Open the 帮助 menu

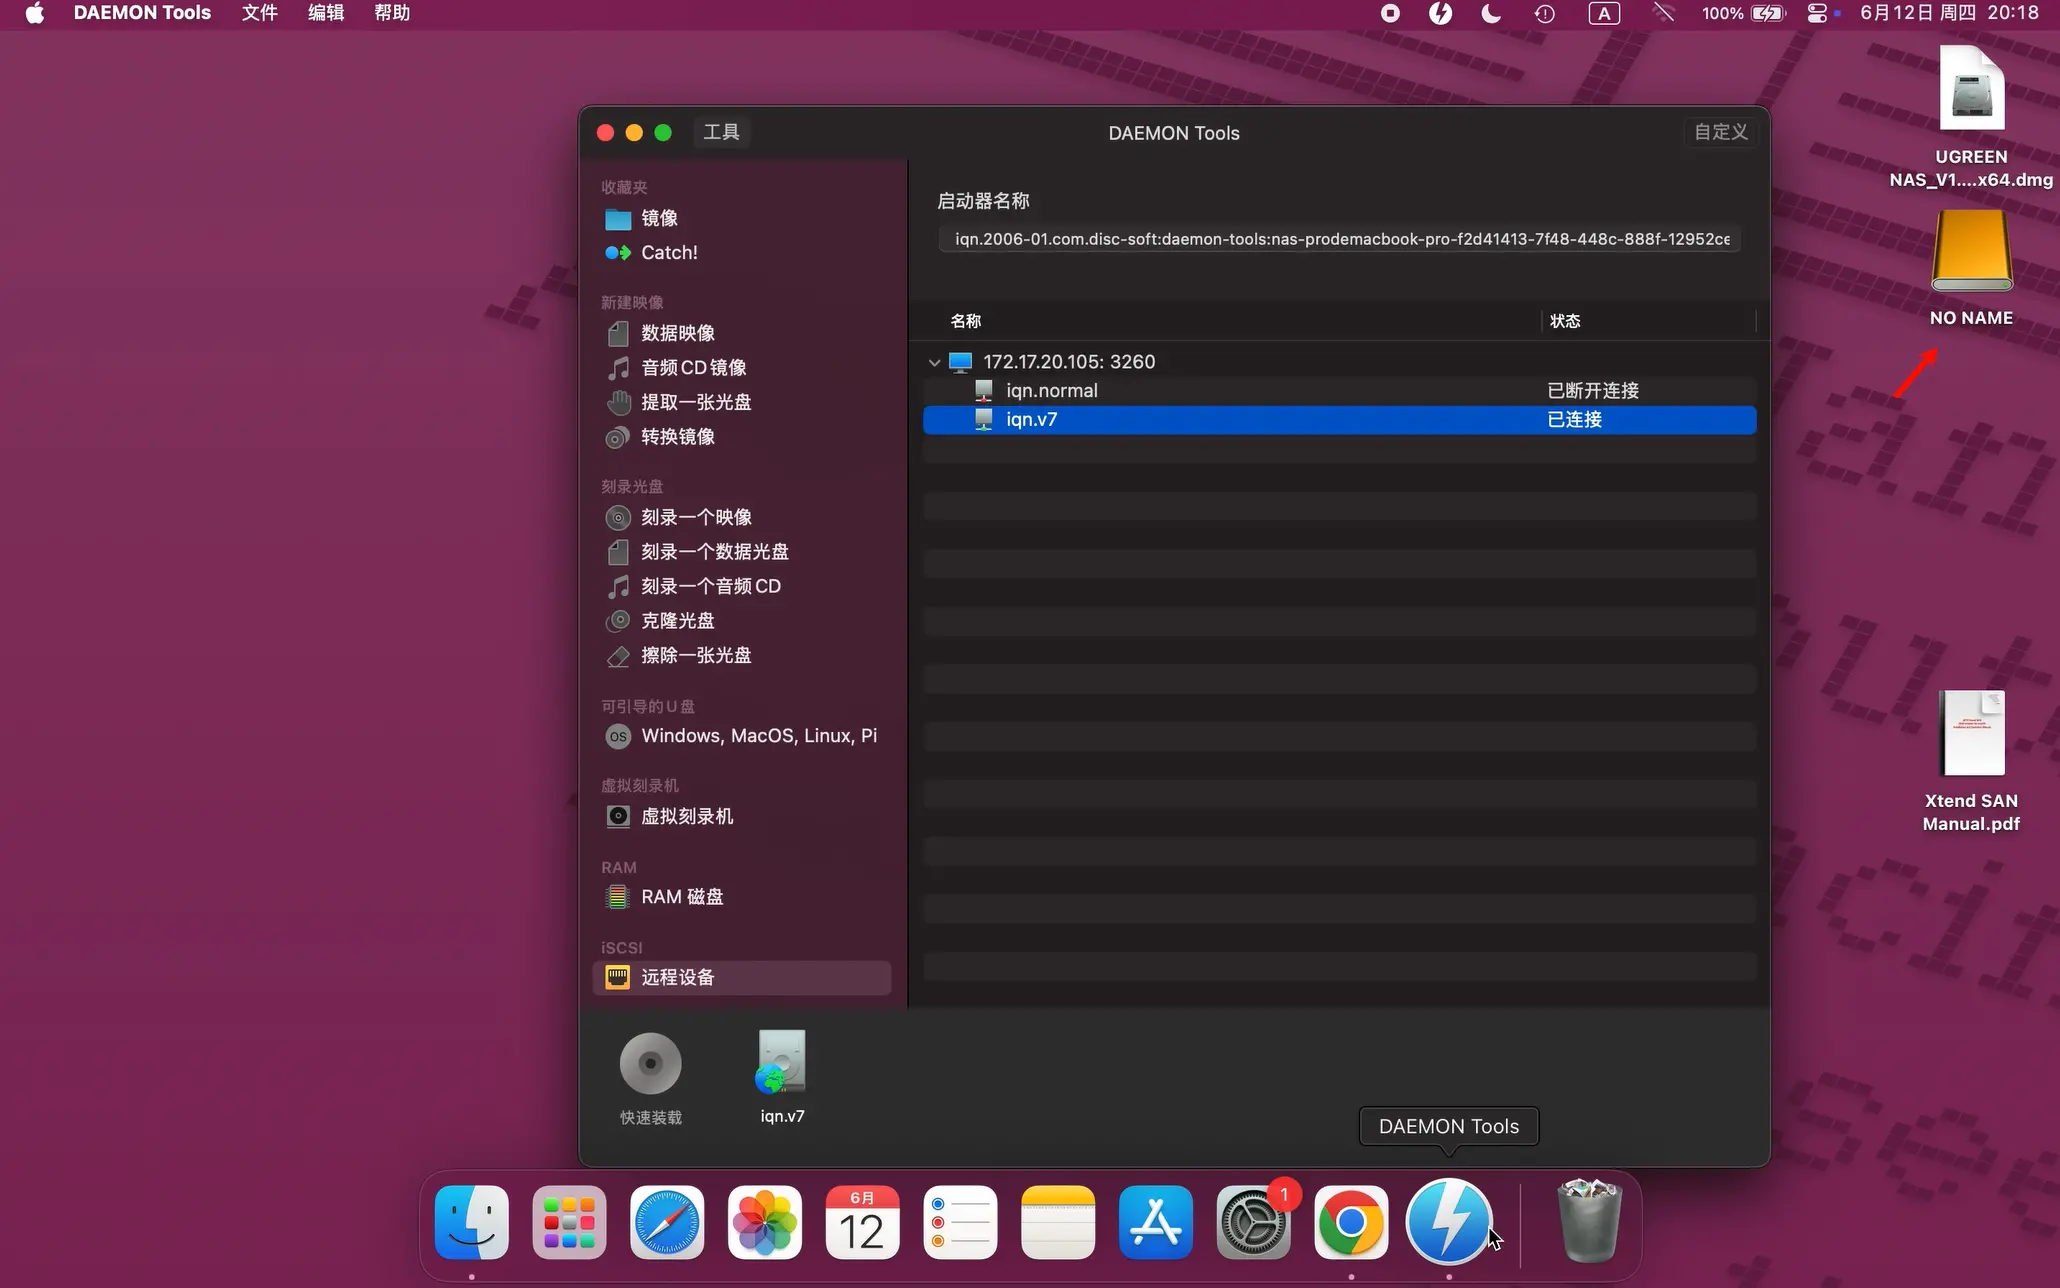[x=392, y=13]
